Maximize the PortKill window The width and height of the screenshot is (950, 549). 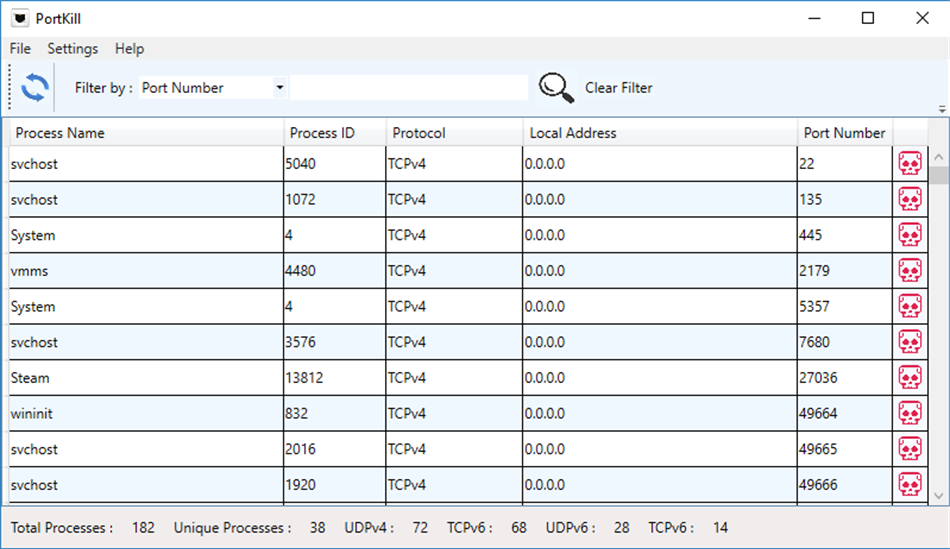(x=868, y=19)
